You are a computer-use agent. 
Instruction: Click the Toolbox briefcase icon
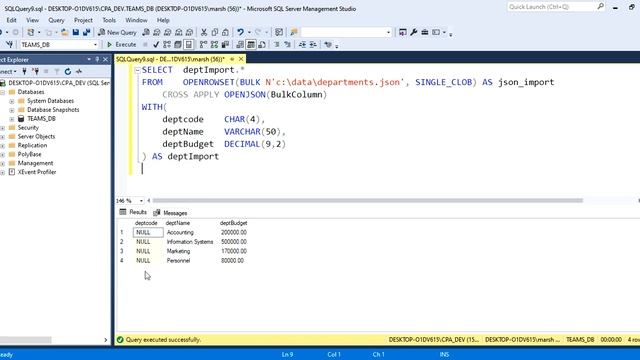coord(424,32)
